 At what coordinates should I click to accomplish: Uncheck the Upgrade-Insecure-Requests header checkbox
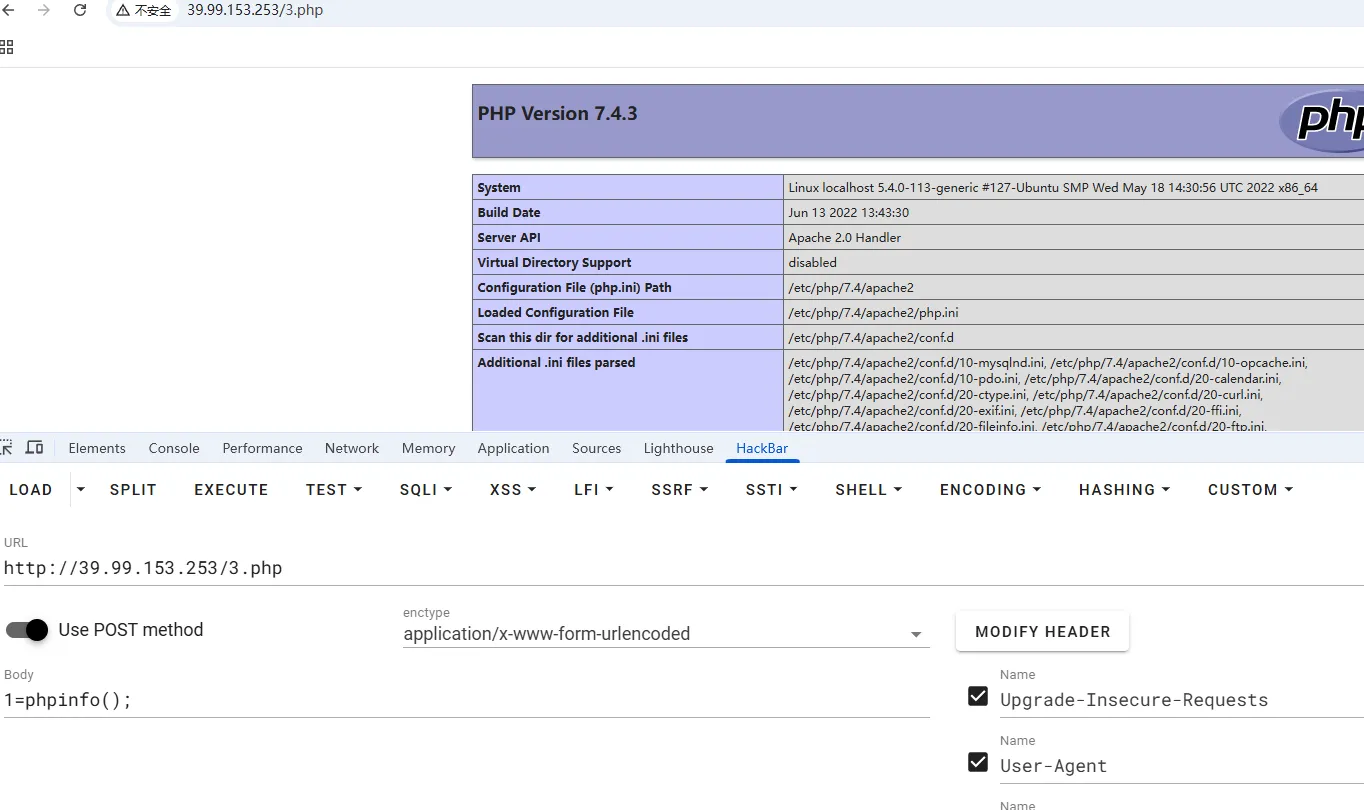pyautogui.click(x=978, y=697)
